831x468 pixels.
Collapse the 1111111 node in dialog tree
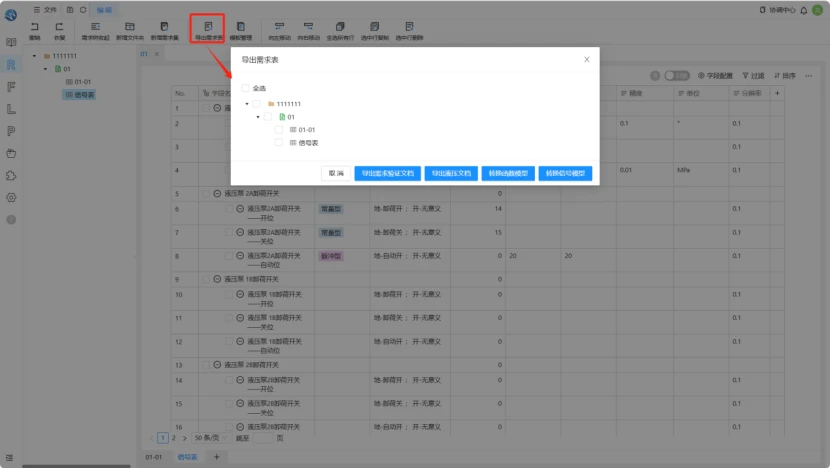(x=247, y=104)
